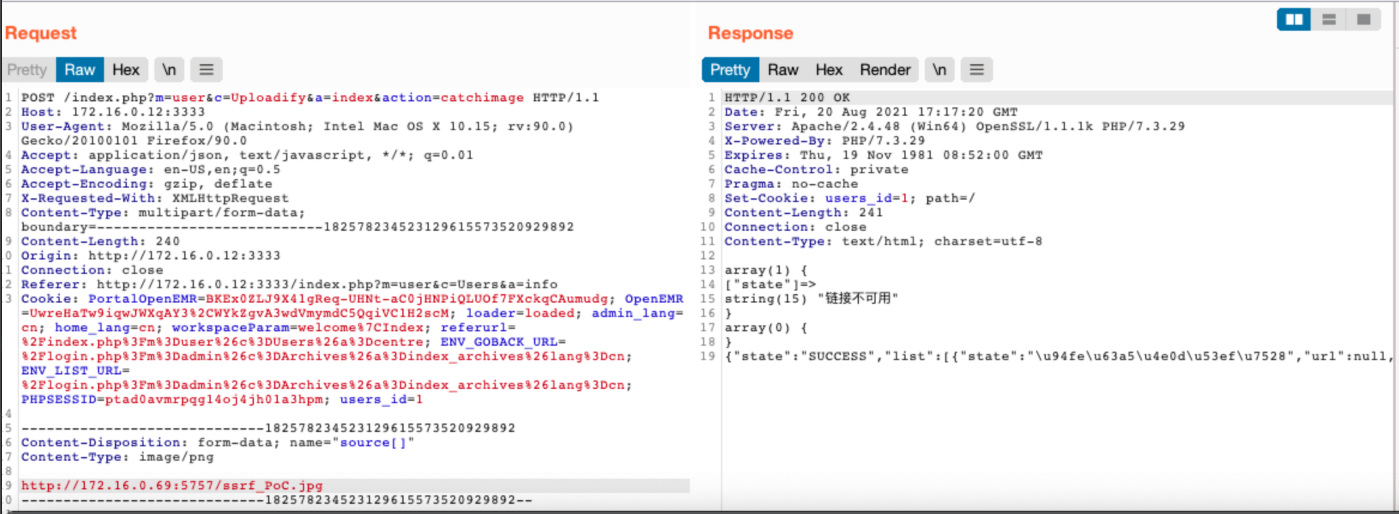The image size is (1399, 514).
Task: Click the array(0) { line in response
Action: (x=766, y=328)
